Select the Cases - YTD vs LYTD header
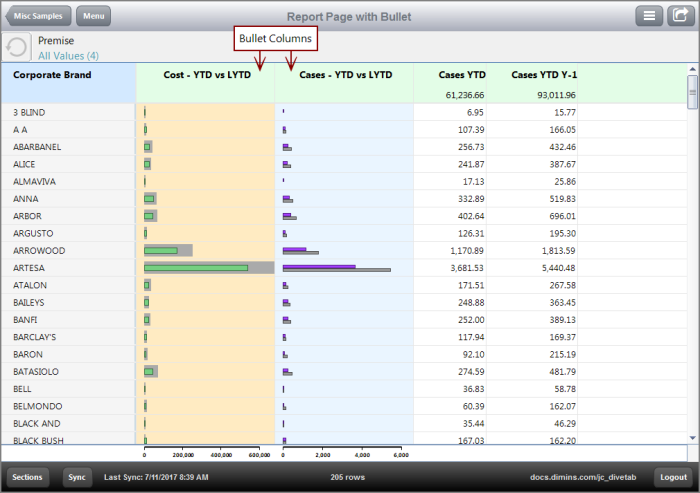The height and width of the screenshot is (493, 700). coord(345,75)
